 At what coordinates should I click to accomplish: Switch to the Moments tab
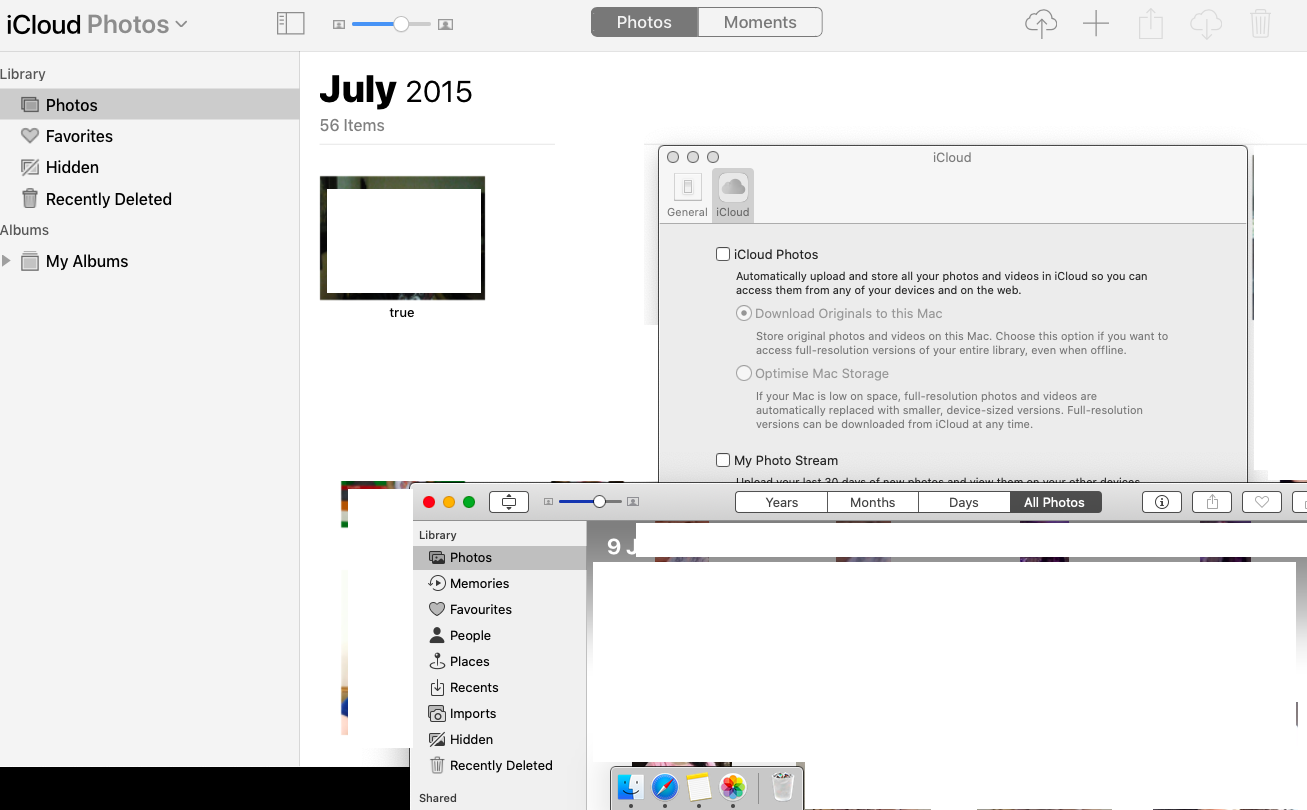click(x=760, y=22)
